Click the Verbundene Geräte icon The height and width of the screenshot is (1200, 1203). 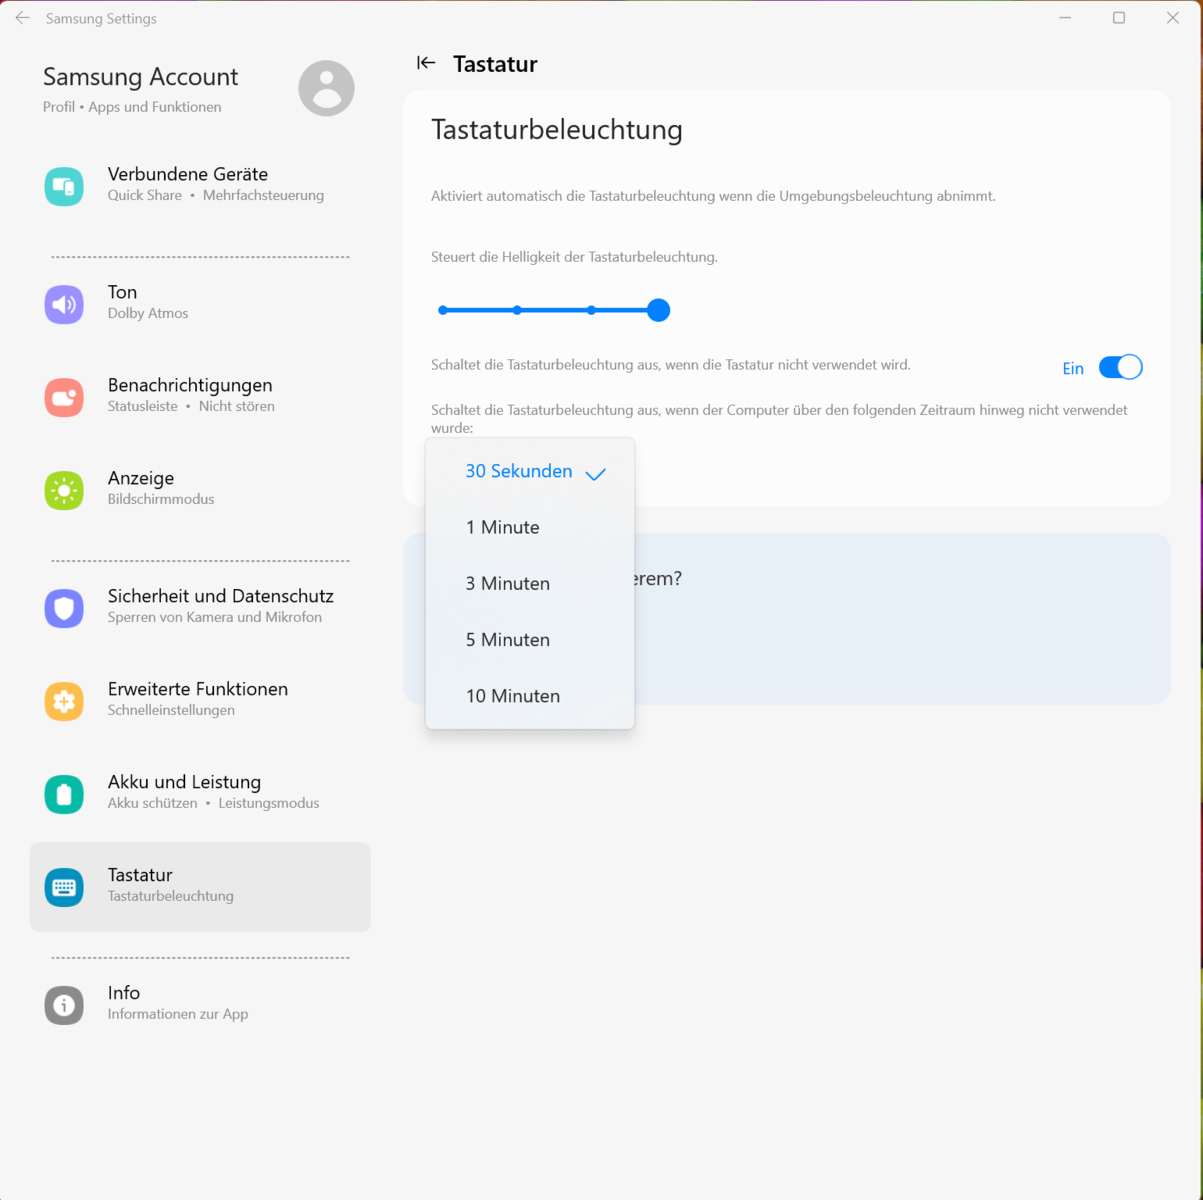64,186
